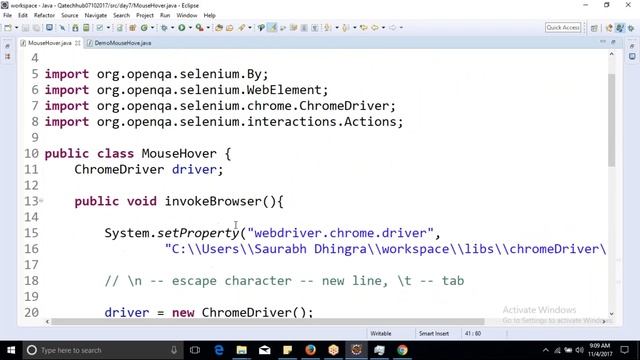Click the New Java Package icon
The image size is (640, 360).
tap(133, 28)
